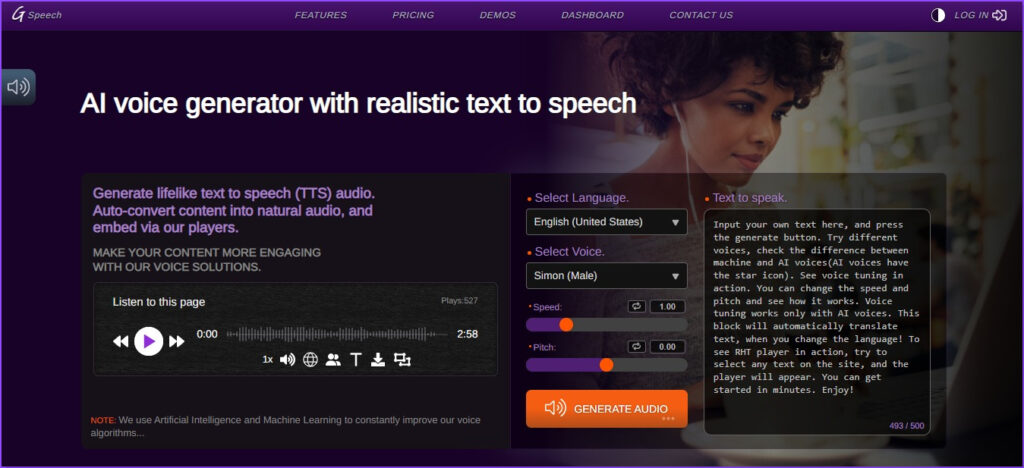Viewport: 1024px width, 468px height.
Task: Click the Speed value field showing 1.00
Action: pyautogui.click(x=667, y=307)
